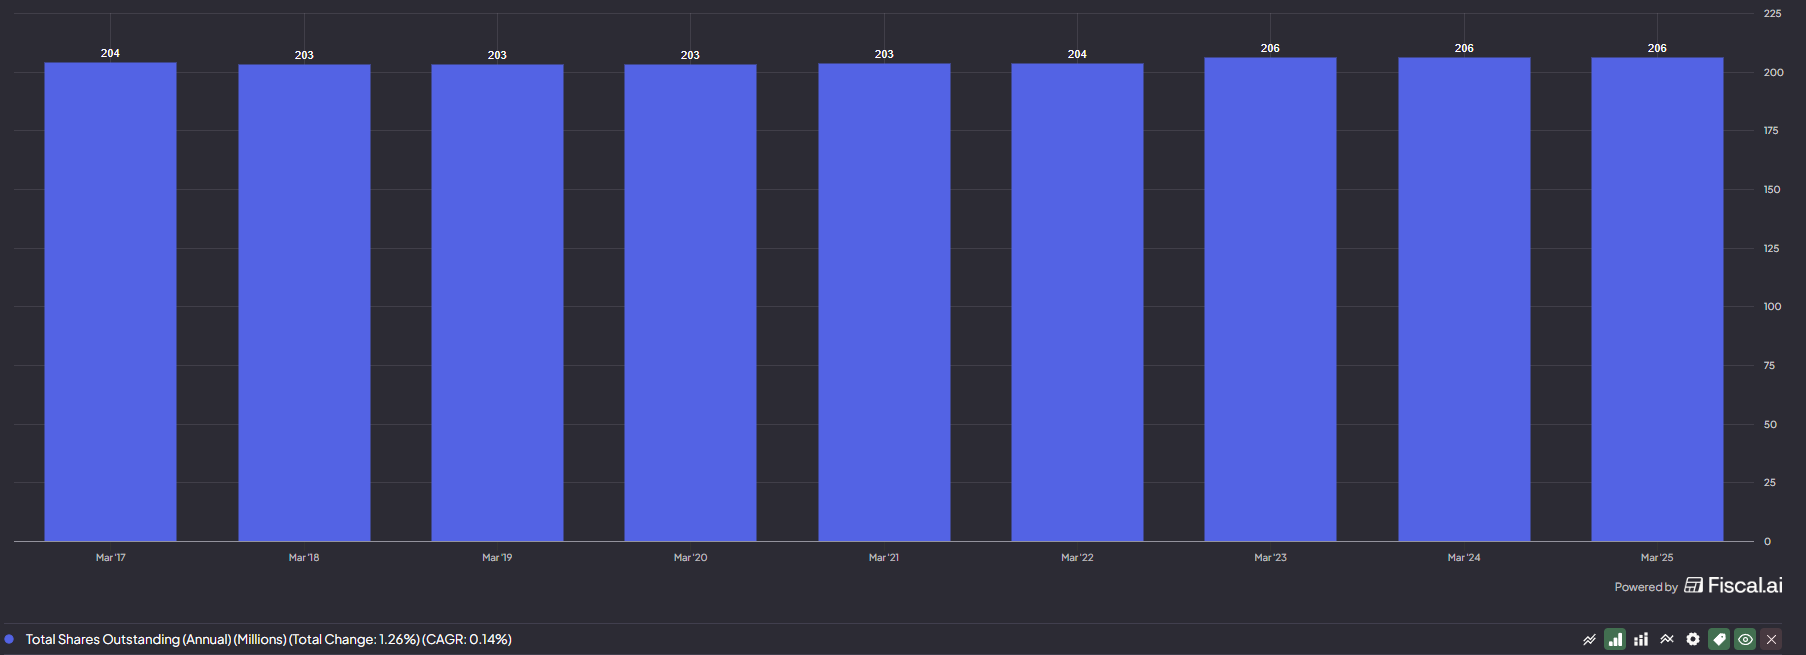
Task: Switch series to line chart type
Action: click(1589, 639)
